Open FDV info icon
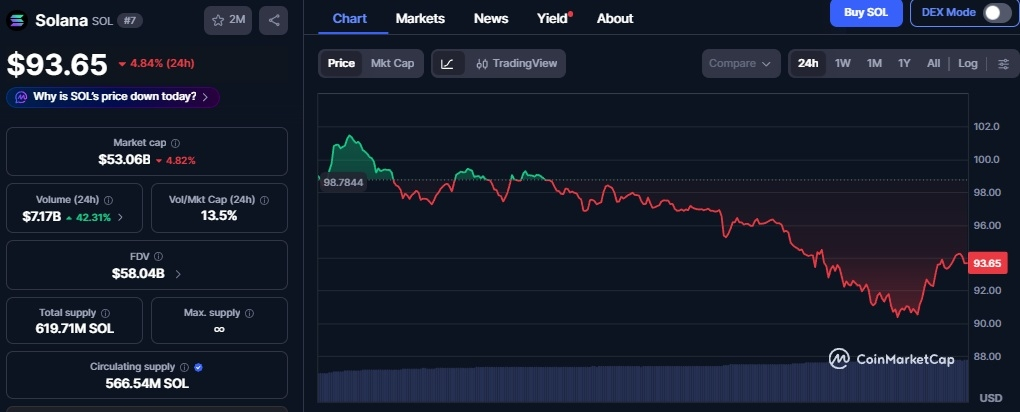Screen dimensions: 1020x412 (159, 256)
